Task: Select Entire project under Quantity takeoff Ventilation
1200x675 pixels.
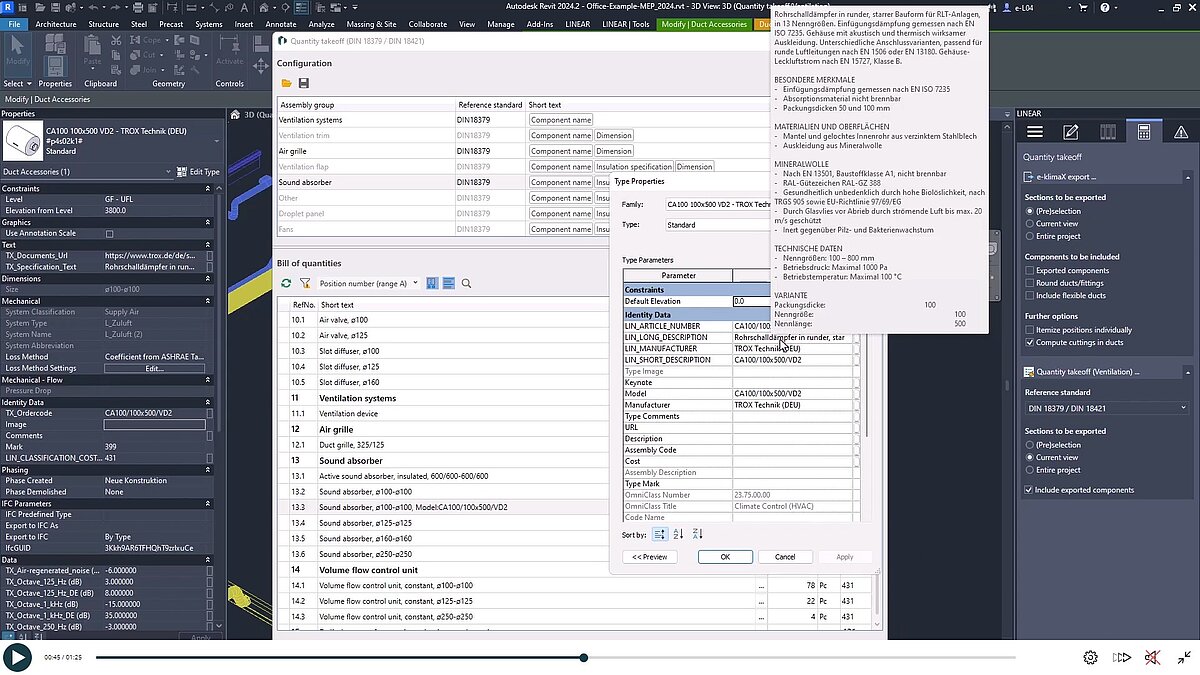Action: coord(1029,470)
